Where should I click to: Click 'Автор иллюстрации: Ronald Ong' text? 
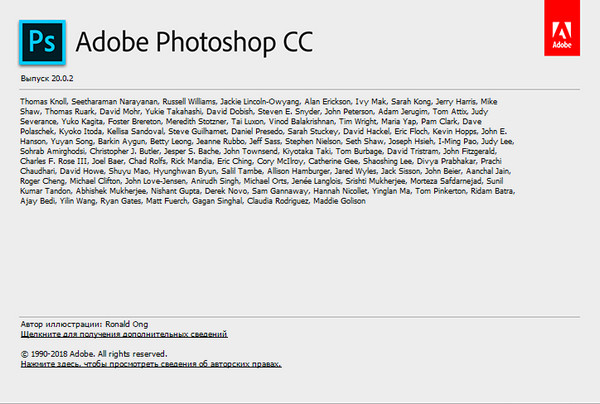coord(84,324)
